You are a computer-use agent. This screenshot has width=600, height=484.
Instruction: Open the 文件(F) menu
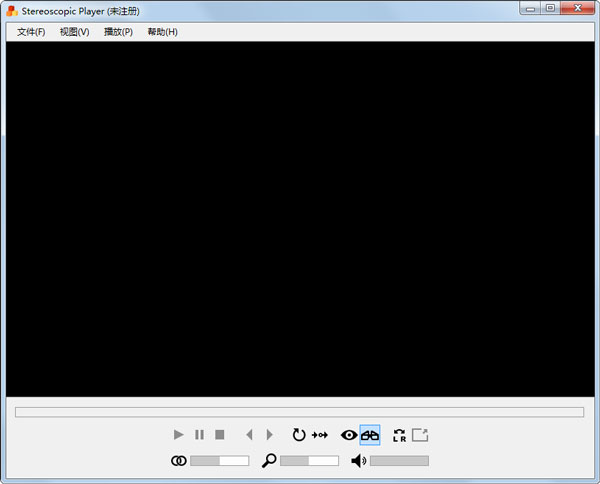(x=31, y=32)
